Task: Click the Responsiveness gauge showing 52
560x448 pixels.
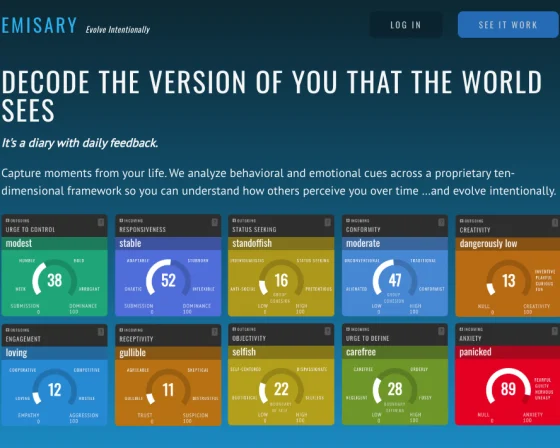Action: coord(168,279)
